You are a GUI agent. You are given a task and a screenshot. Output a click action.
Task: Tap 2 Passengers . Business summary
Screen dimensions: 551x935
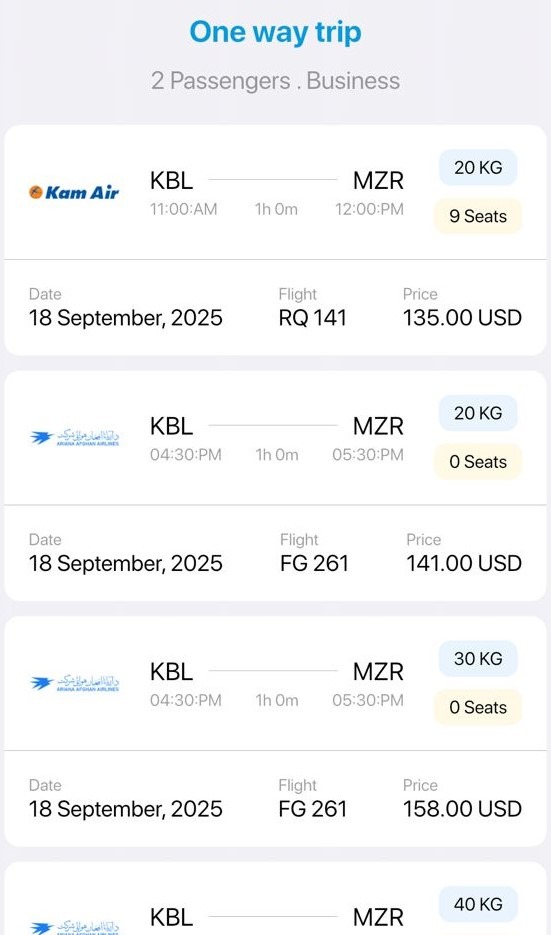click(x=276, y=81)
